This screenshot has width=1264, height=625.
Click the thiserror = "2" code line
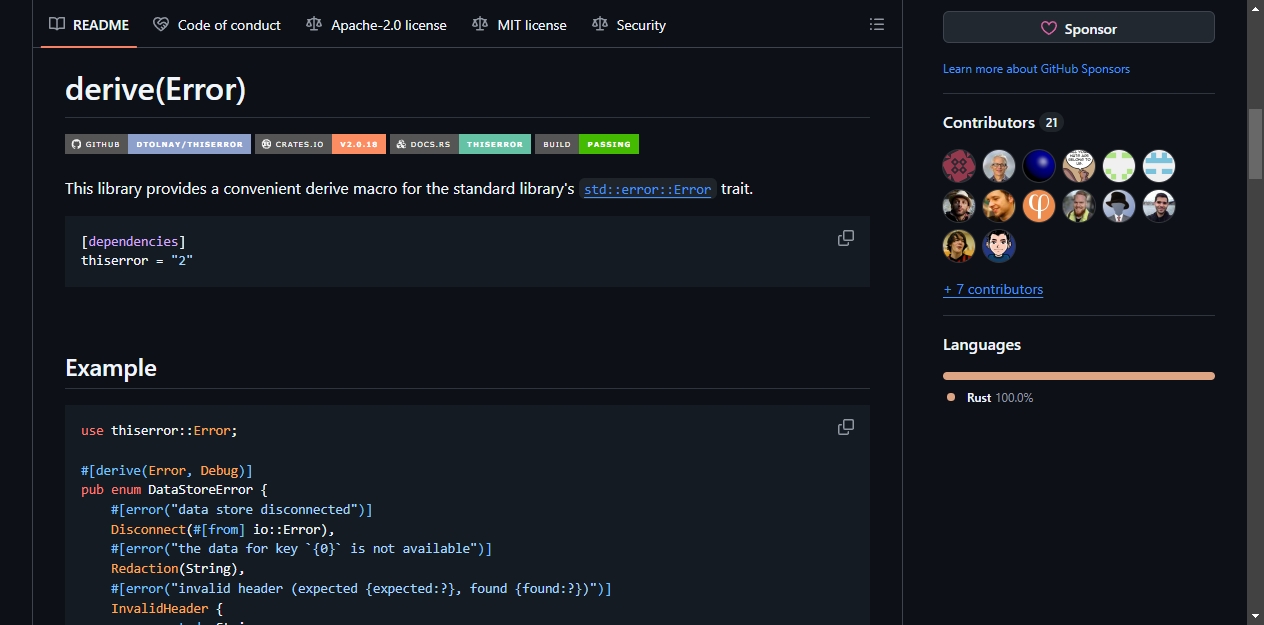tap(137, 260)
